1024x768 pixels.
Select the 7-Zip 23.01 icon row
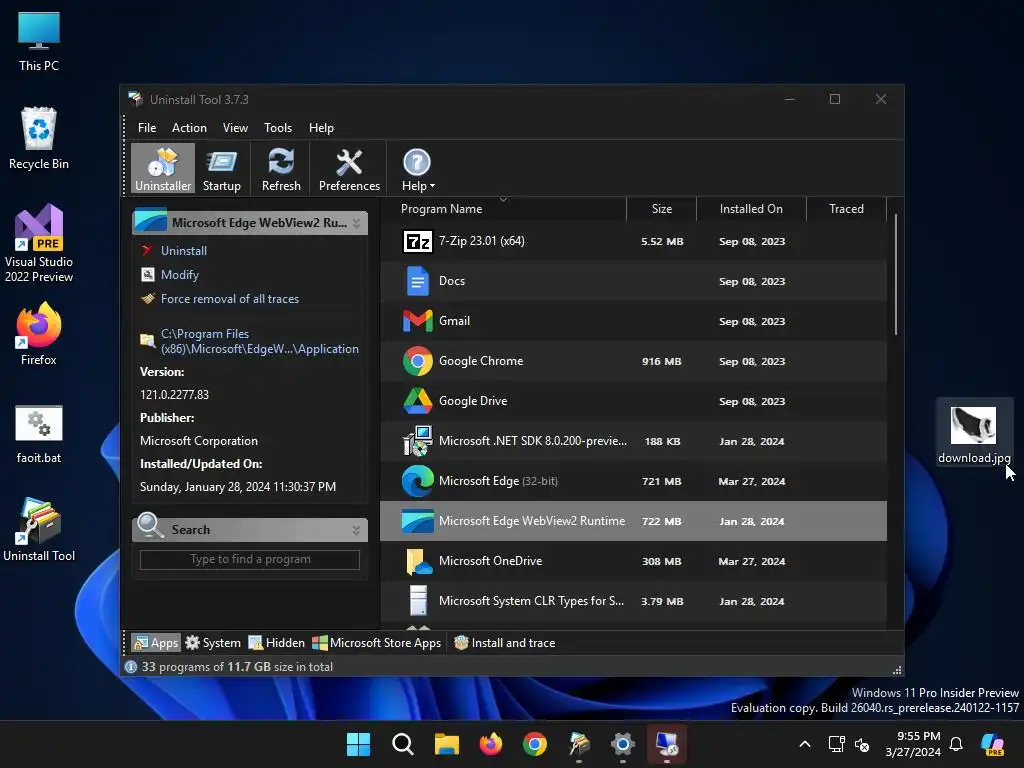418,242
